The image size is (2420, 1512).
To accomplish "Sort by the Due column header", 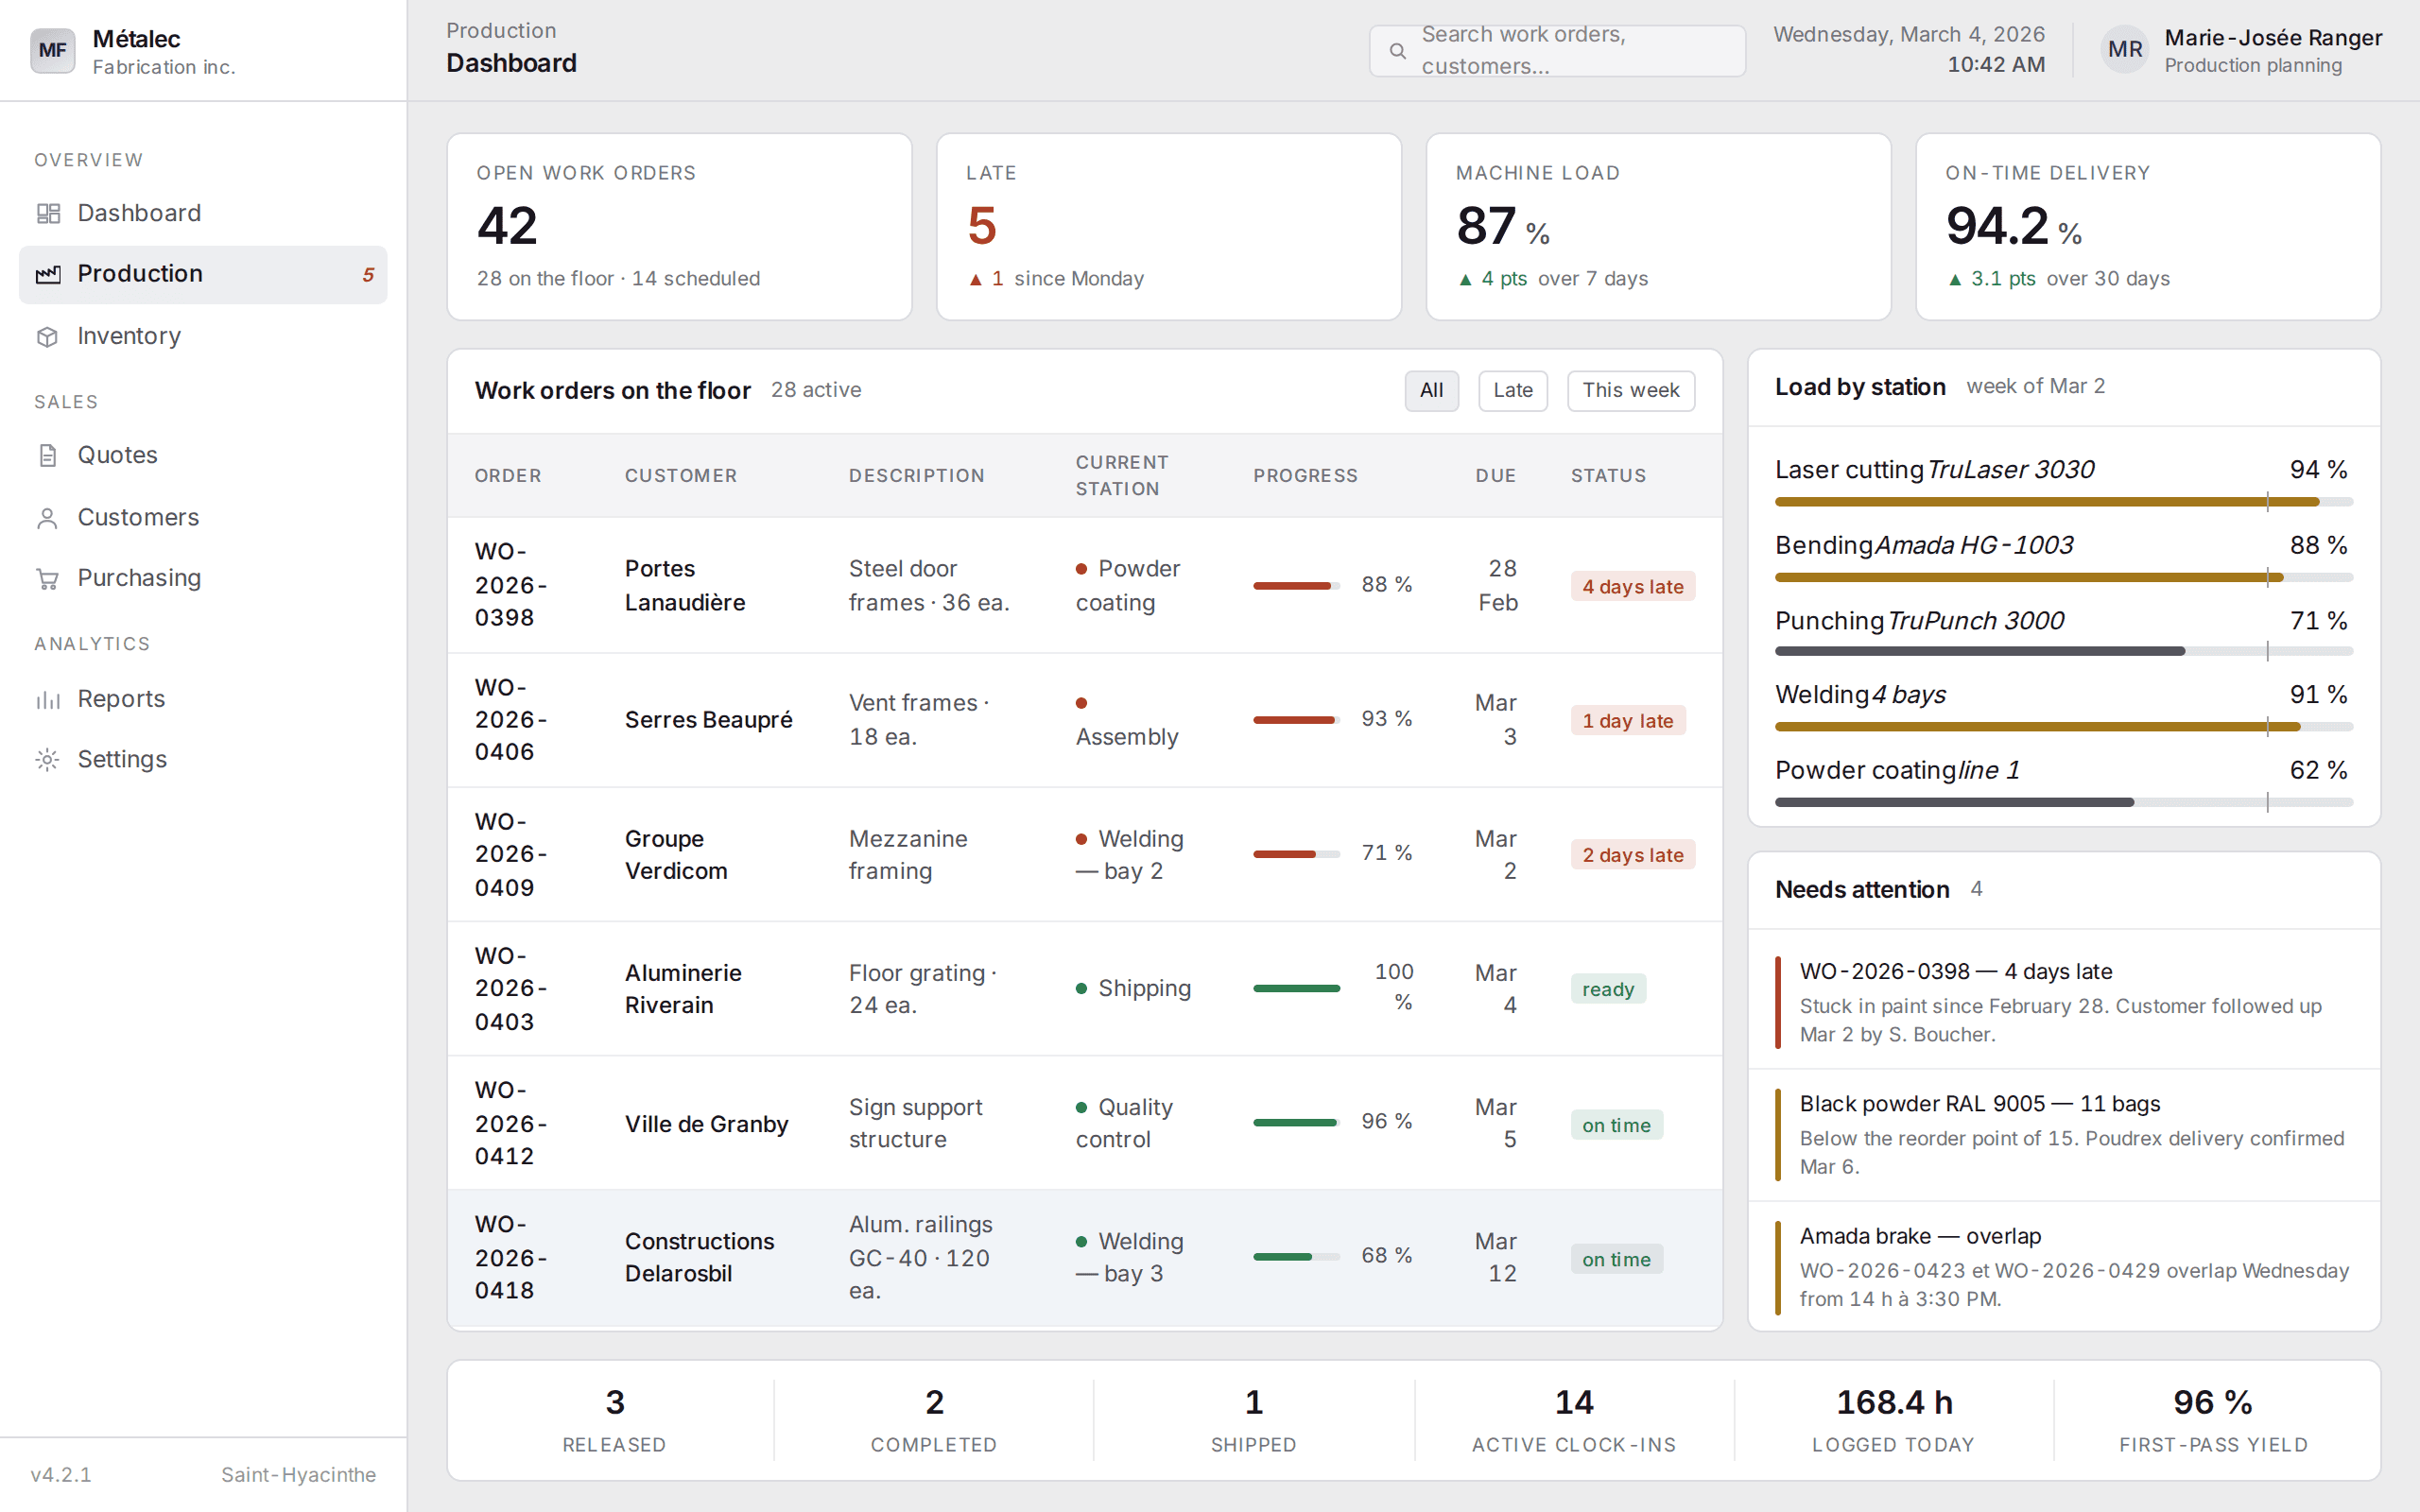I will coord(1495,476).
